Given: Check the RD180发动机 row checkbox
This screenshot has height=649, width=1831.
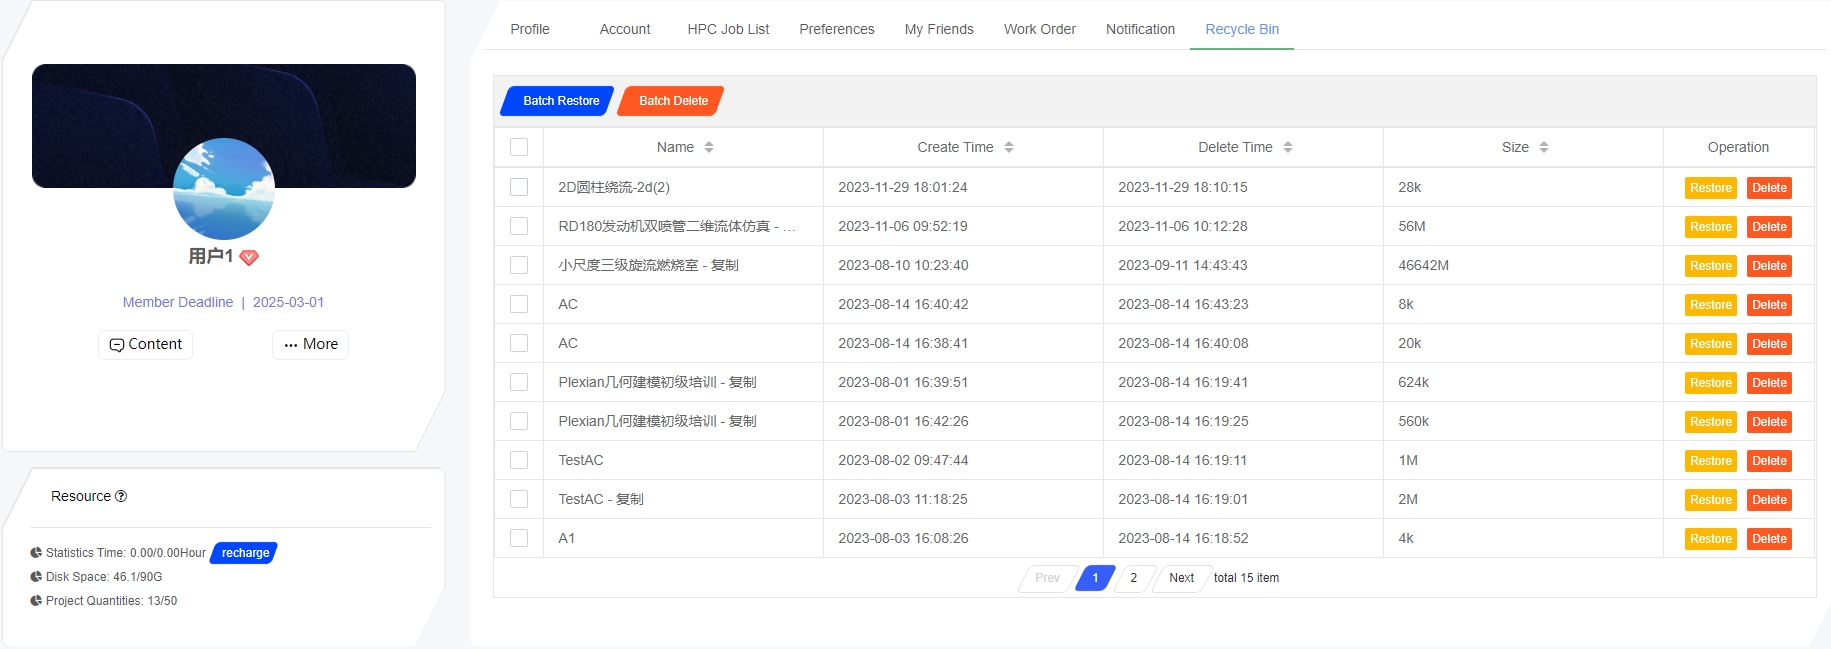Looking at the screenshot, I should pos(519,226).
